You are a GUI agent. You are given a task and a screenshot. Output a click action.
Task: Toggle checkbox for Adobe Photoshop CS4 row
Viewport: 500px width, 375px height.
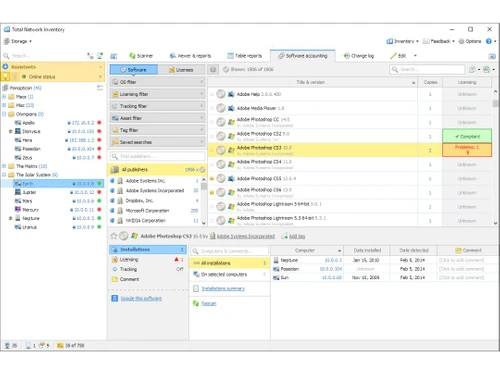212,164
